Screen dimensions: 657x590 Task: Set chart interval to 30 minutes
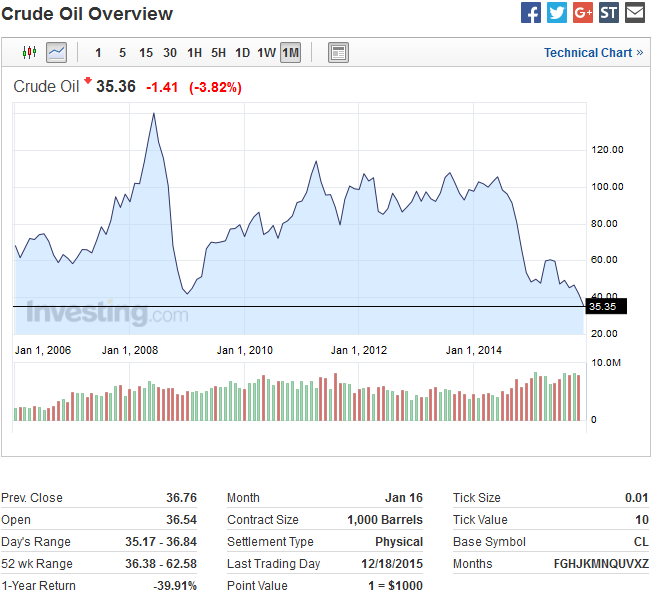(170, 53)
